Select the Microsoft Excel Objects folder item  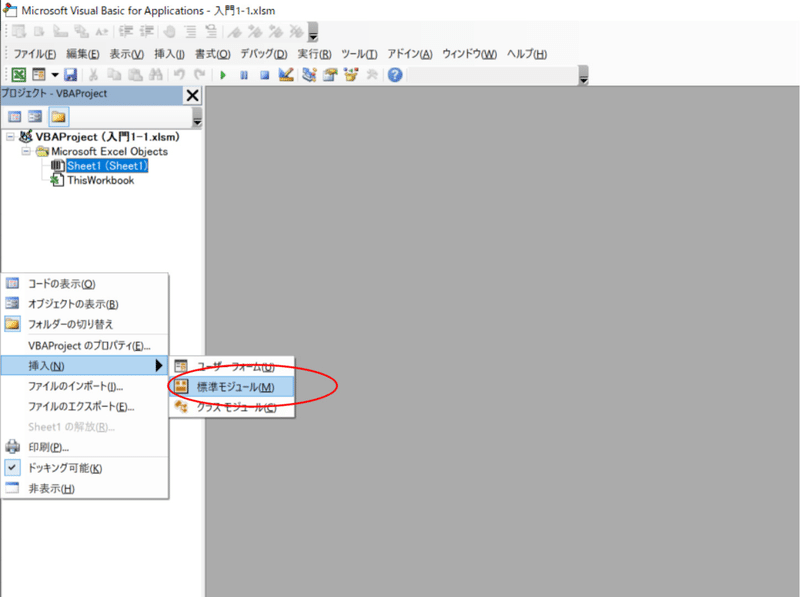pos(109,152)
